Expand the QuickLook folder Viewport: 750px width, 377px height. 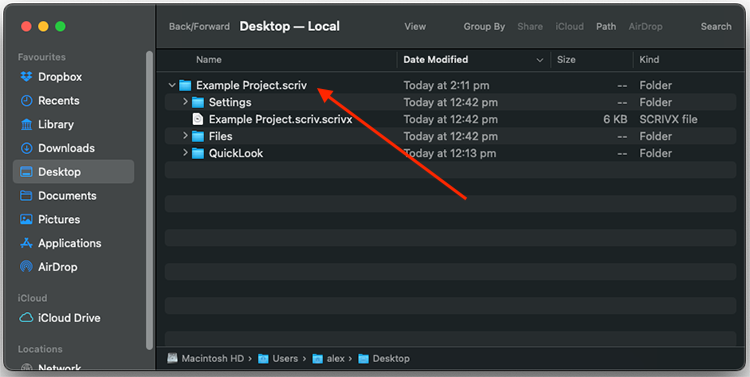tap(185, 153)
